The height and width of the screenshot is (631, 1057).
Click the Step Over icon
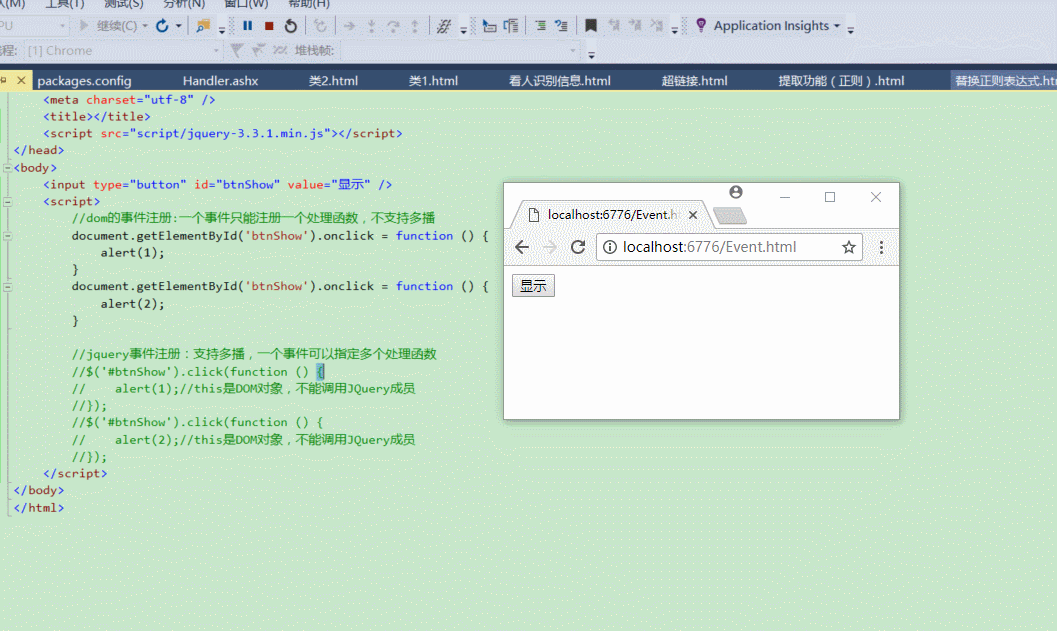(x=393, y=26)
